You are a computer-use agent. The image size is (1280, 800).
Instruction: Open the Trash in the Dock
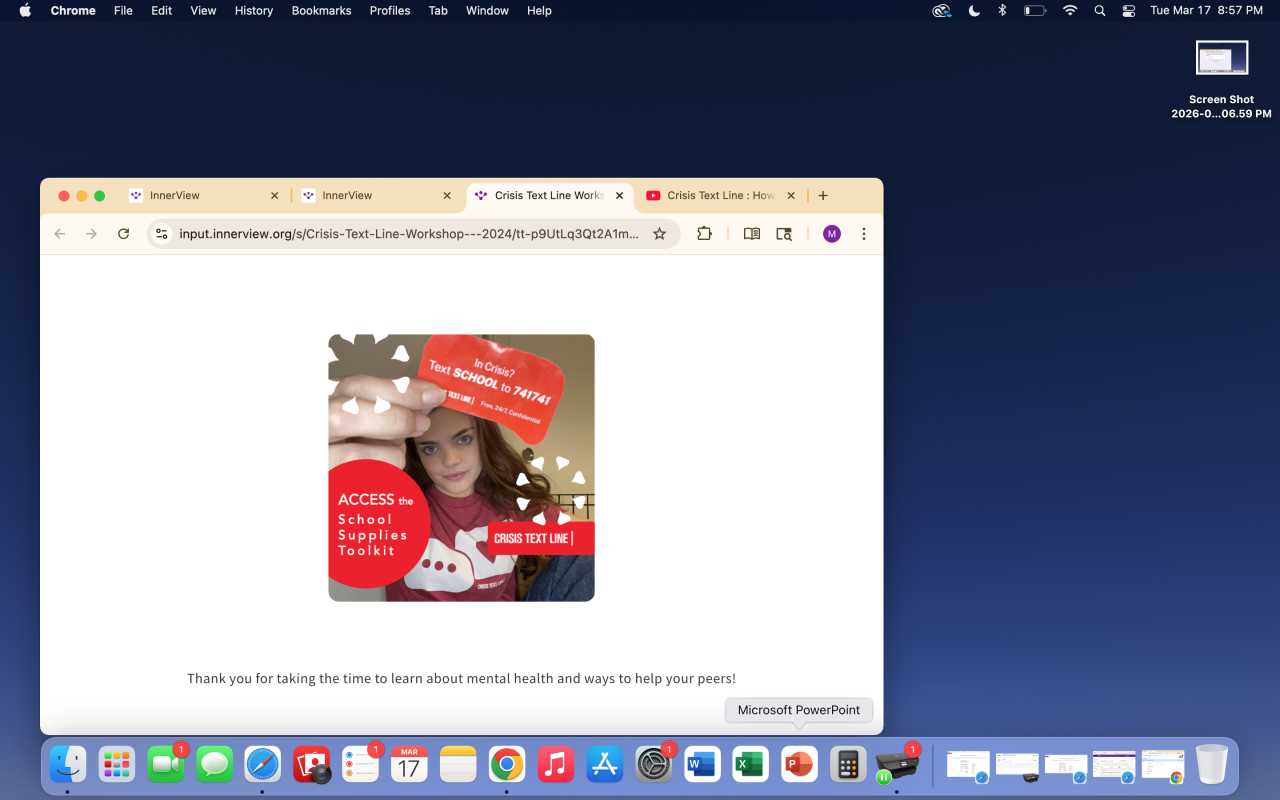click(x=1212, y=765)
